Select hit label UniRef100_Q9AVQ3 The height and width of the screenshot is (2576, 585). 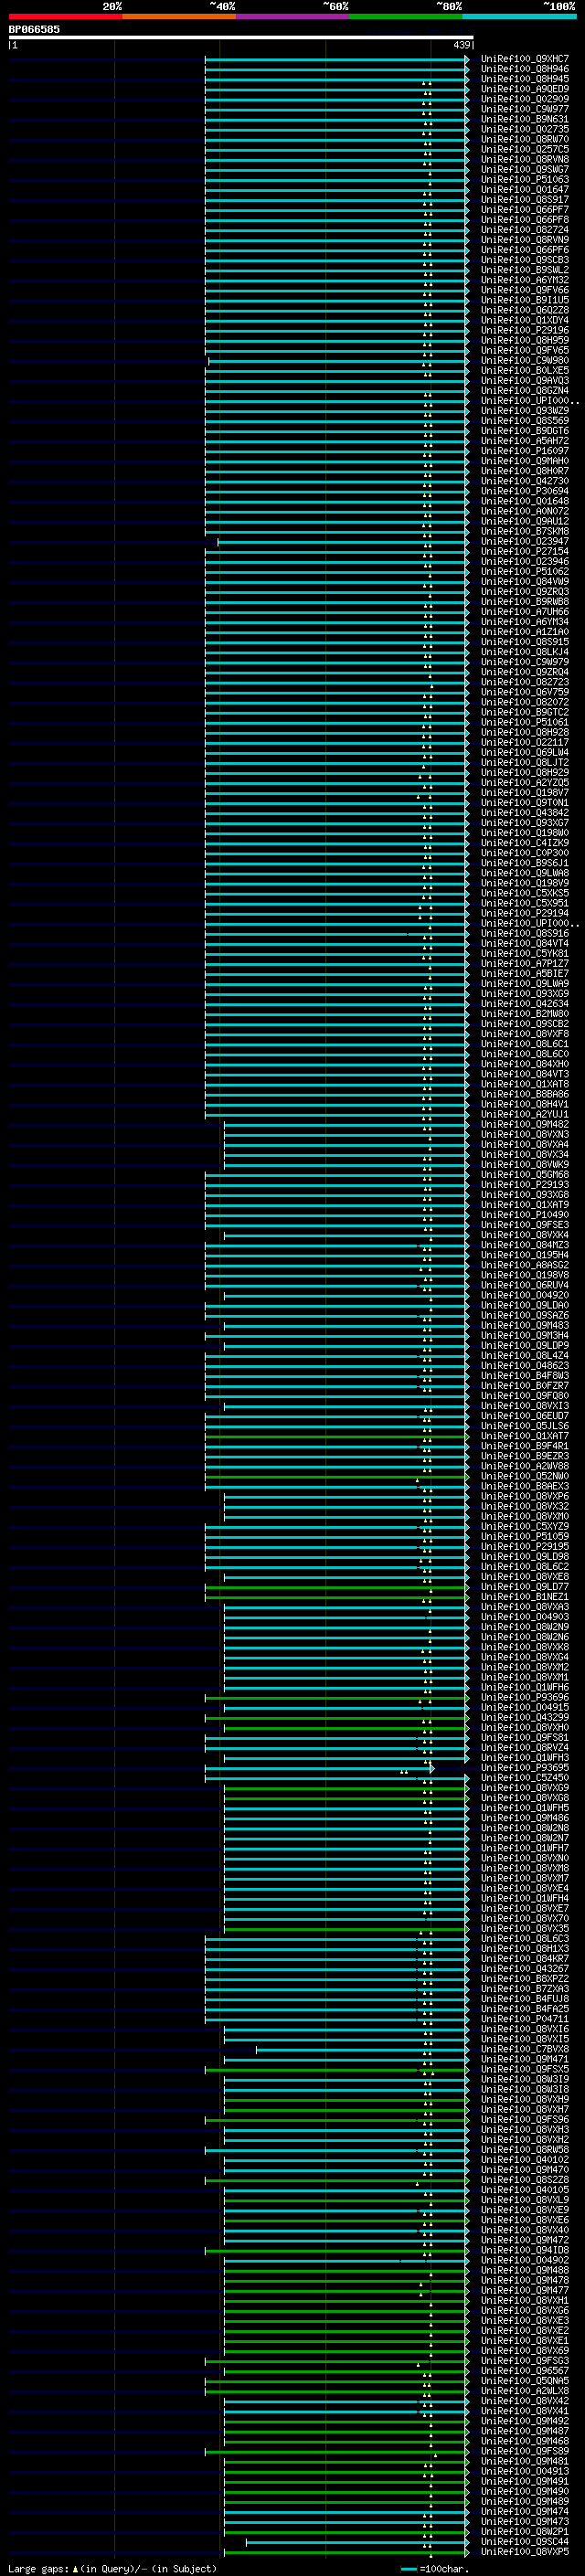[525, 380]
